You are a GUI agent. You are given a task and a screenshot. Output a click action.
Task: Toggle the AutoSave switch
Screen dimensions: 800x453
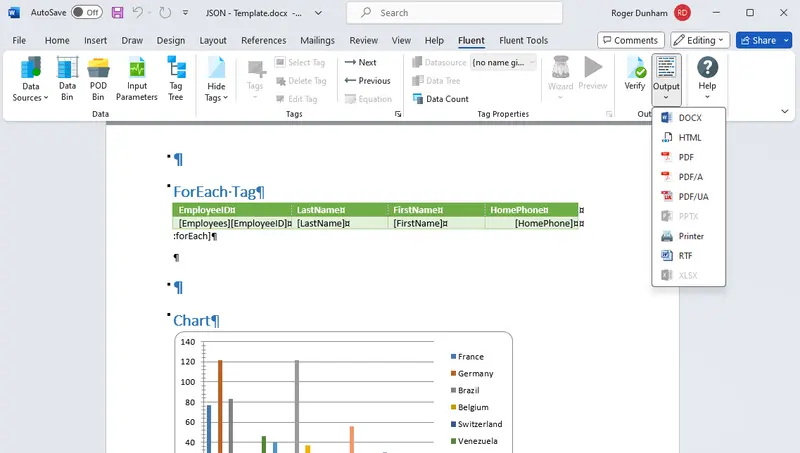pyautogui.click(x=87, y=12)
